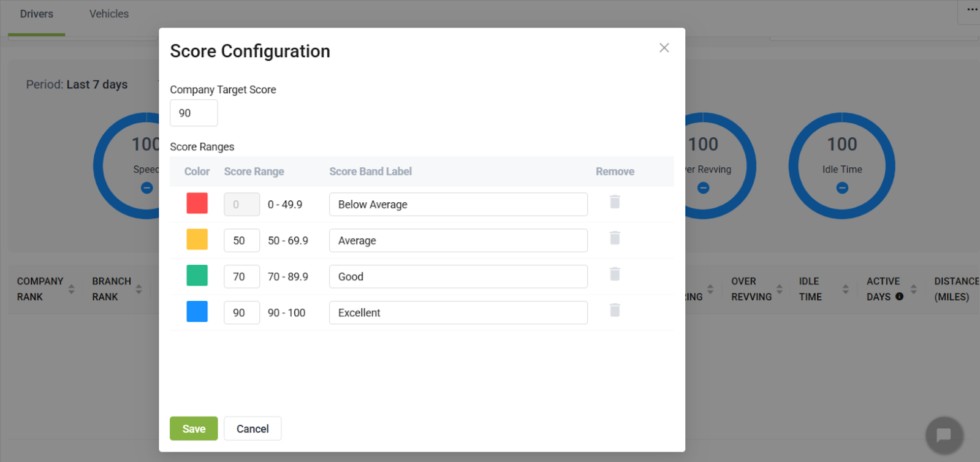This screenshot has height=462, width=980.
Task: Edit the range start 90 in Excellent row
Action: coord(242,313)
